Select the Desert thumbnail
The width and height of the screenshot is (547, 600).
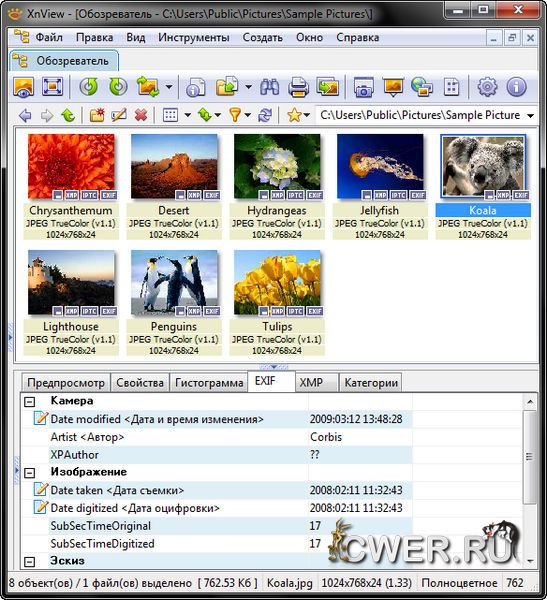174,166
